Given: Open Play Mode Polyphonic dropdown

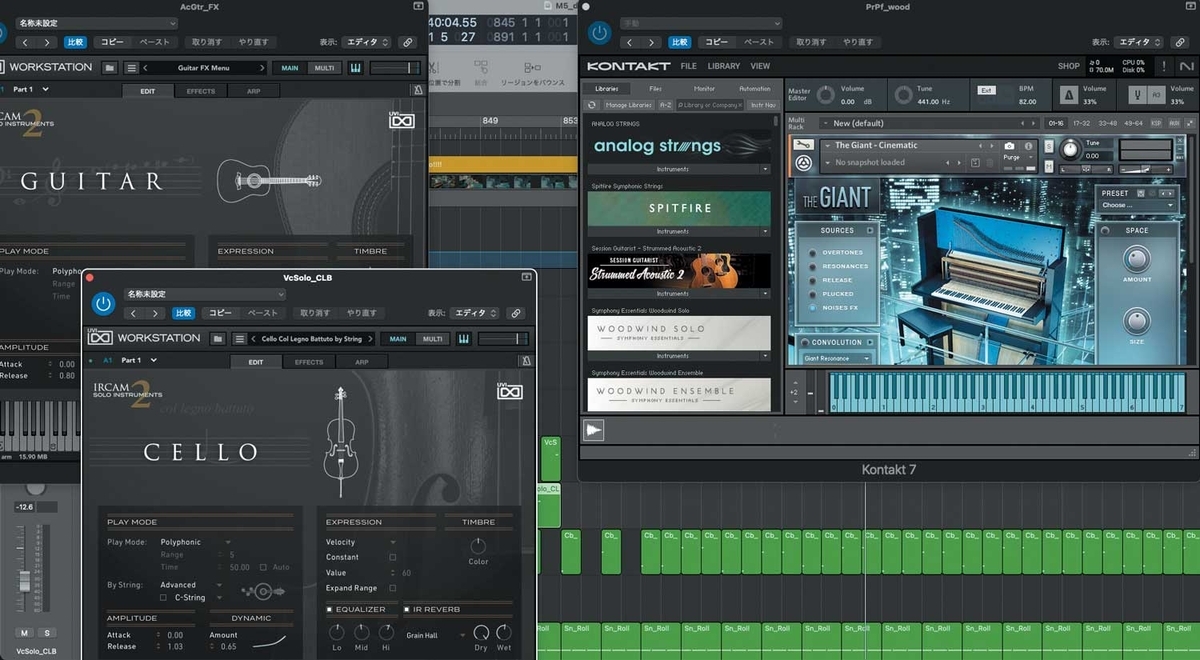Looking at the screenshot, I should coord(195,542).
